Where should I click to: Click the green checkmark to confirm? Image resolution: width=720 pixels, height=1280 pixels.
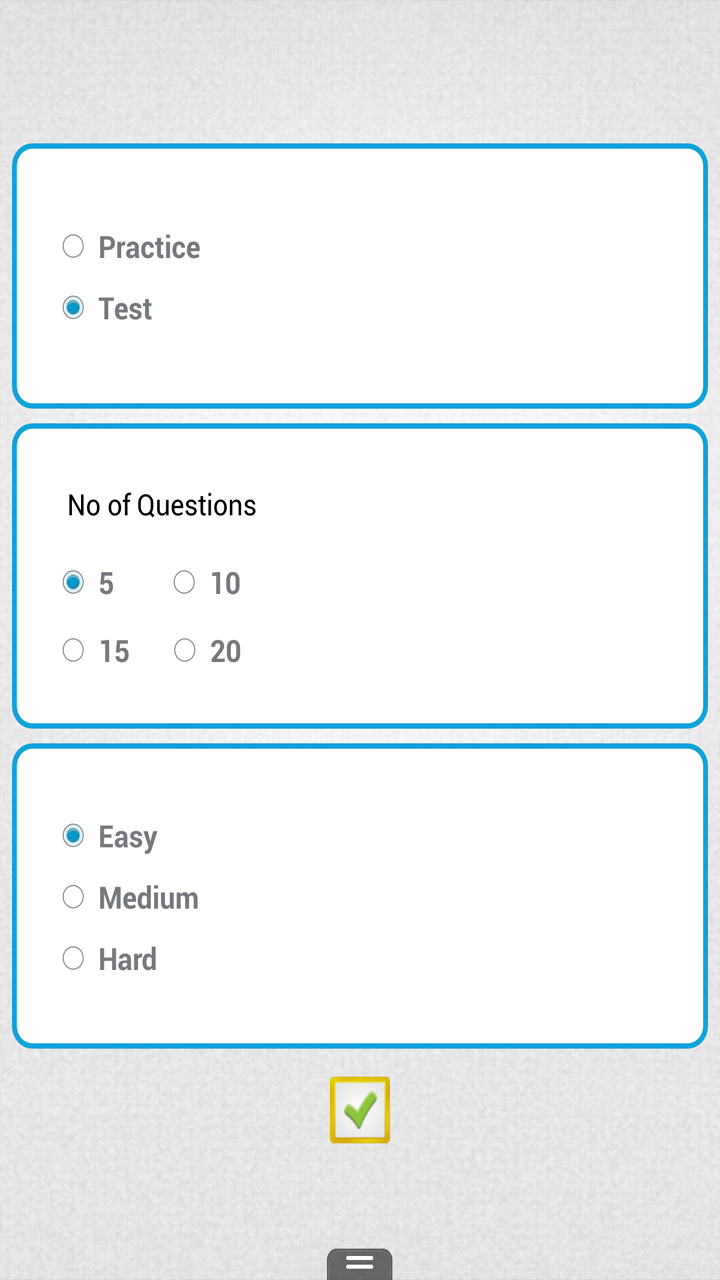359,1109
